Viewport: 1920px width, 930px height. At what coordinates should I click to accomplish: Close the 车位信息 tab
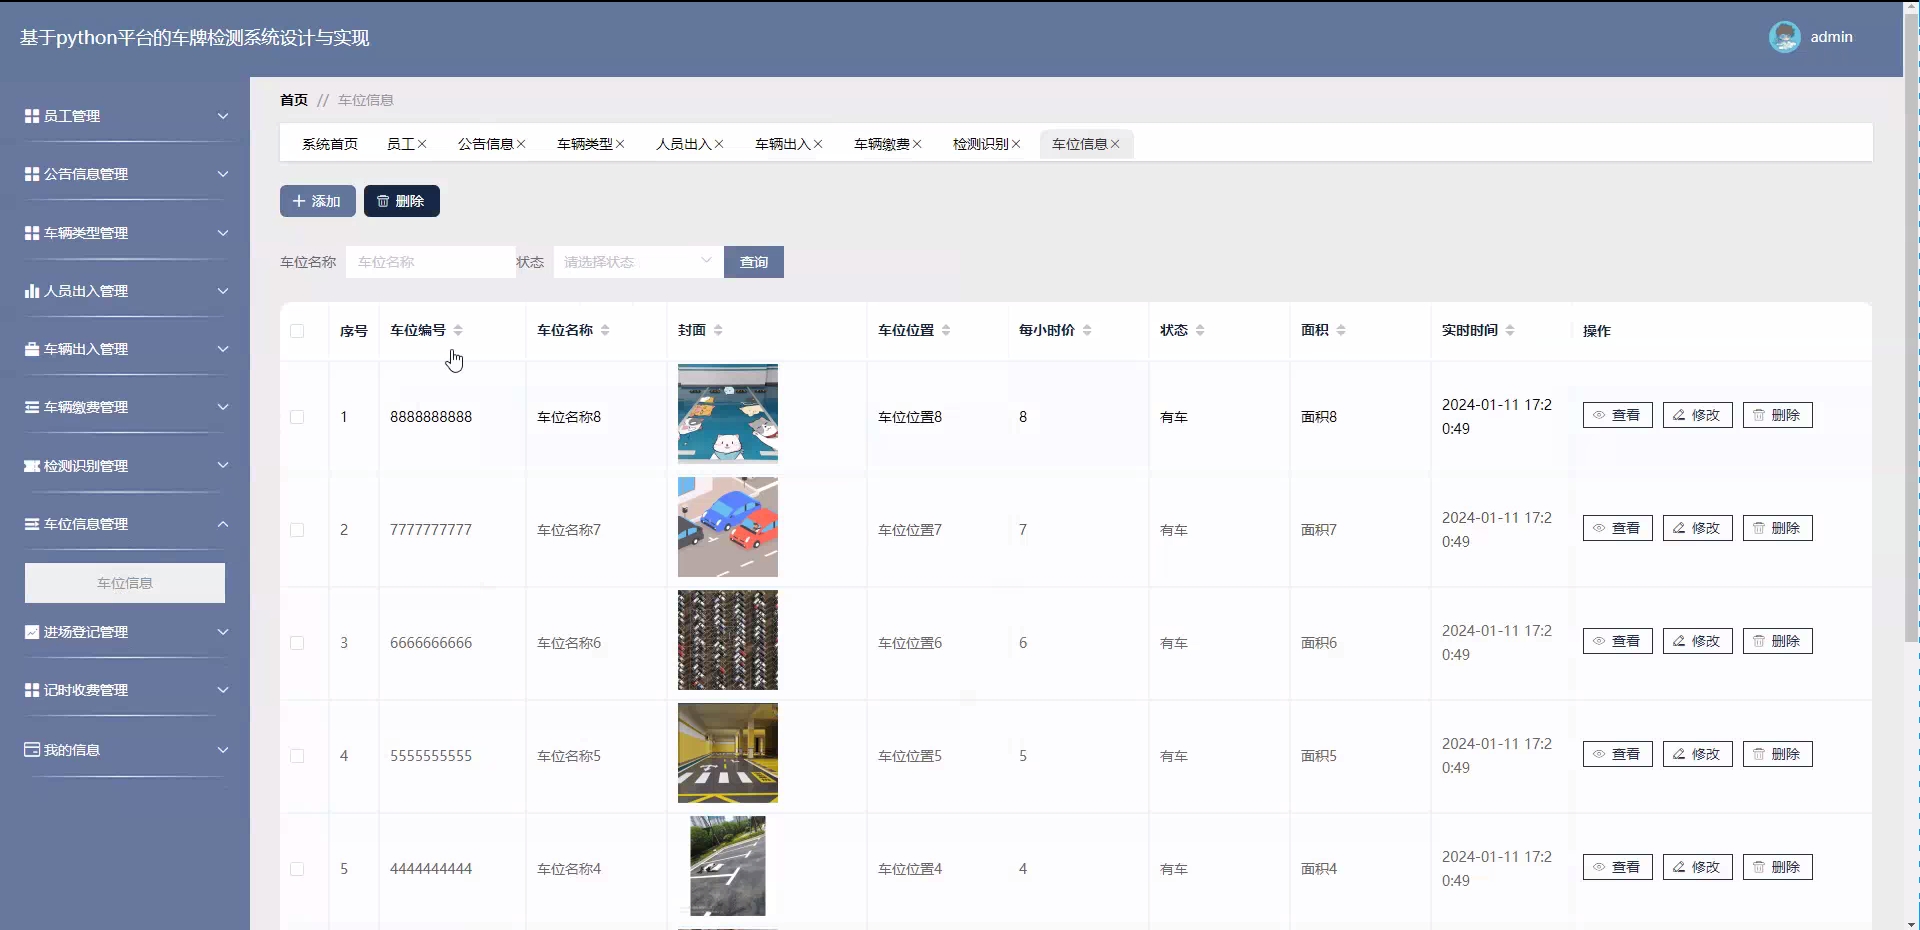point(1115,144)
